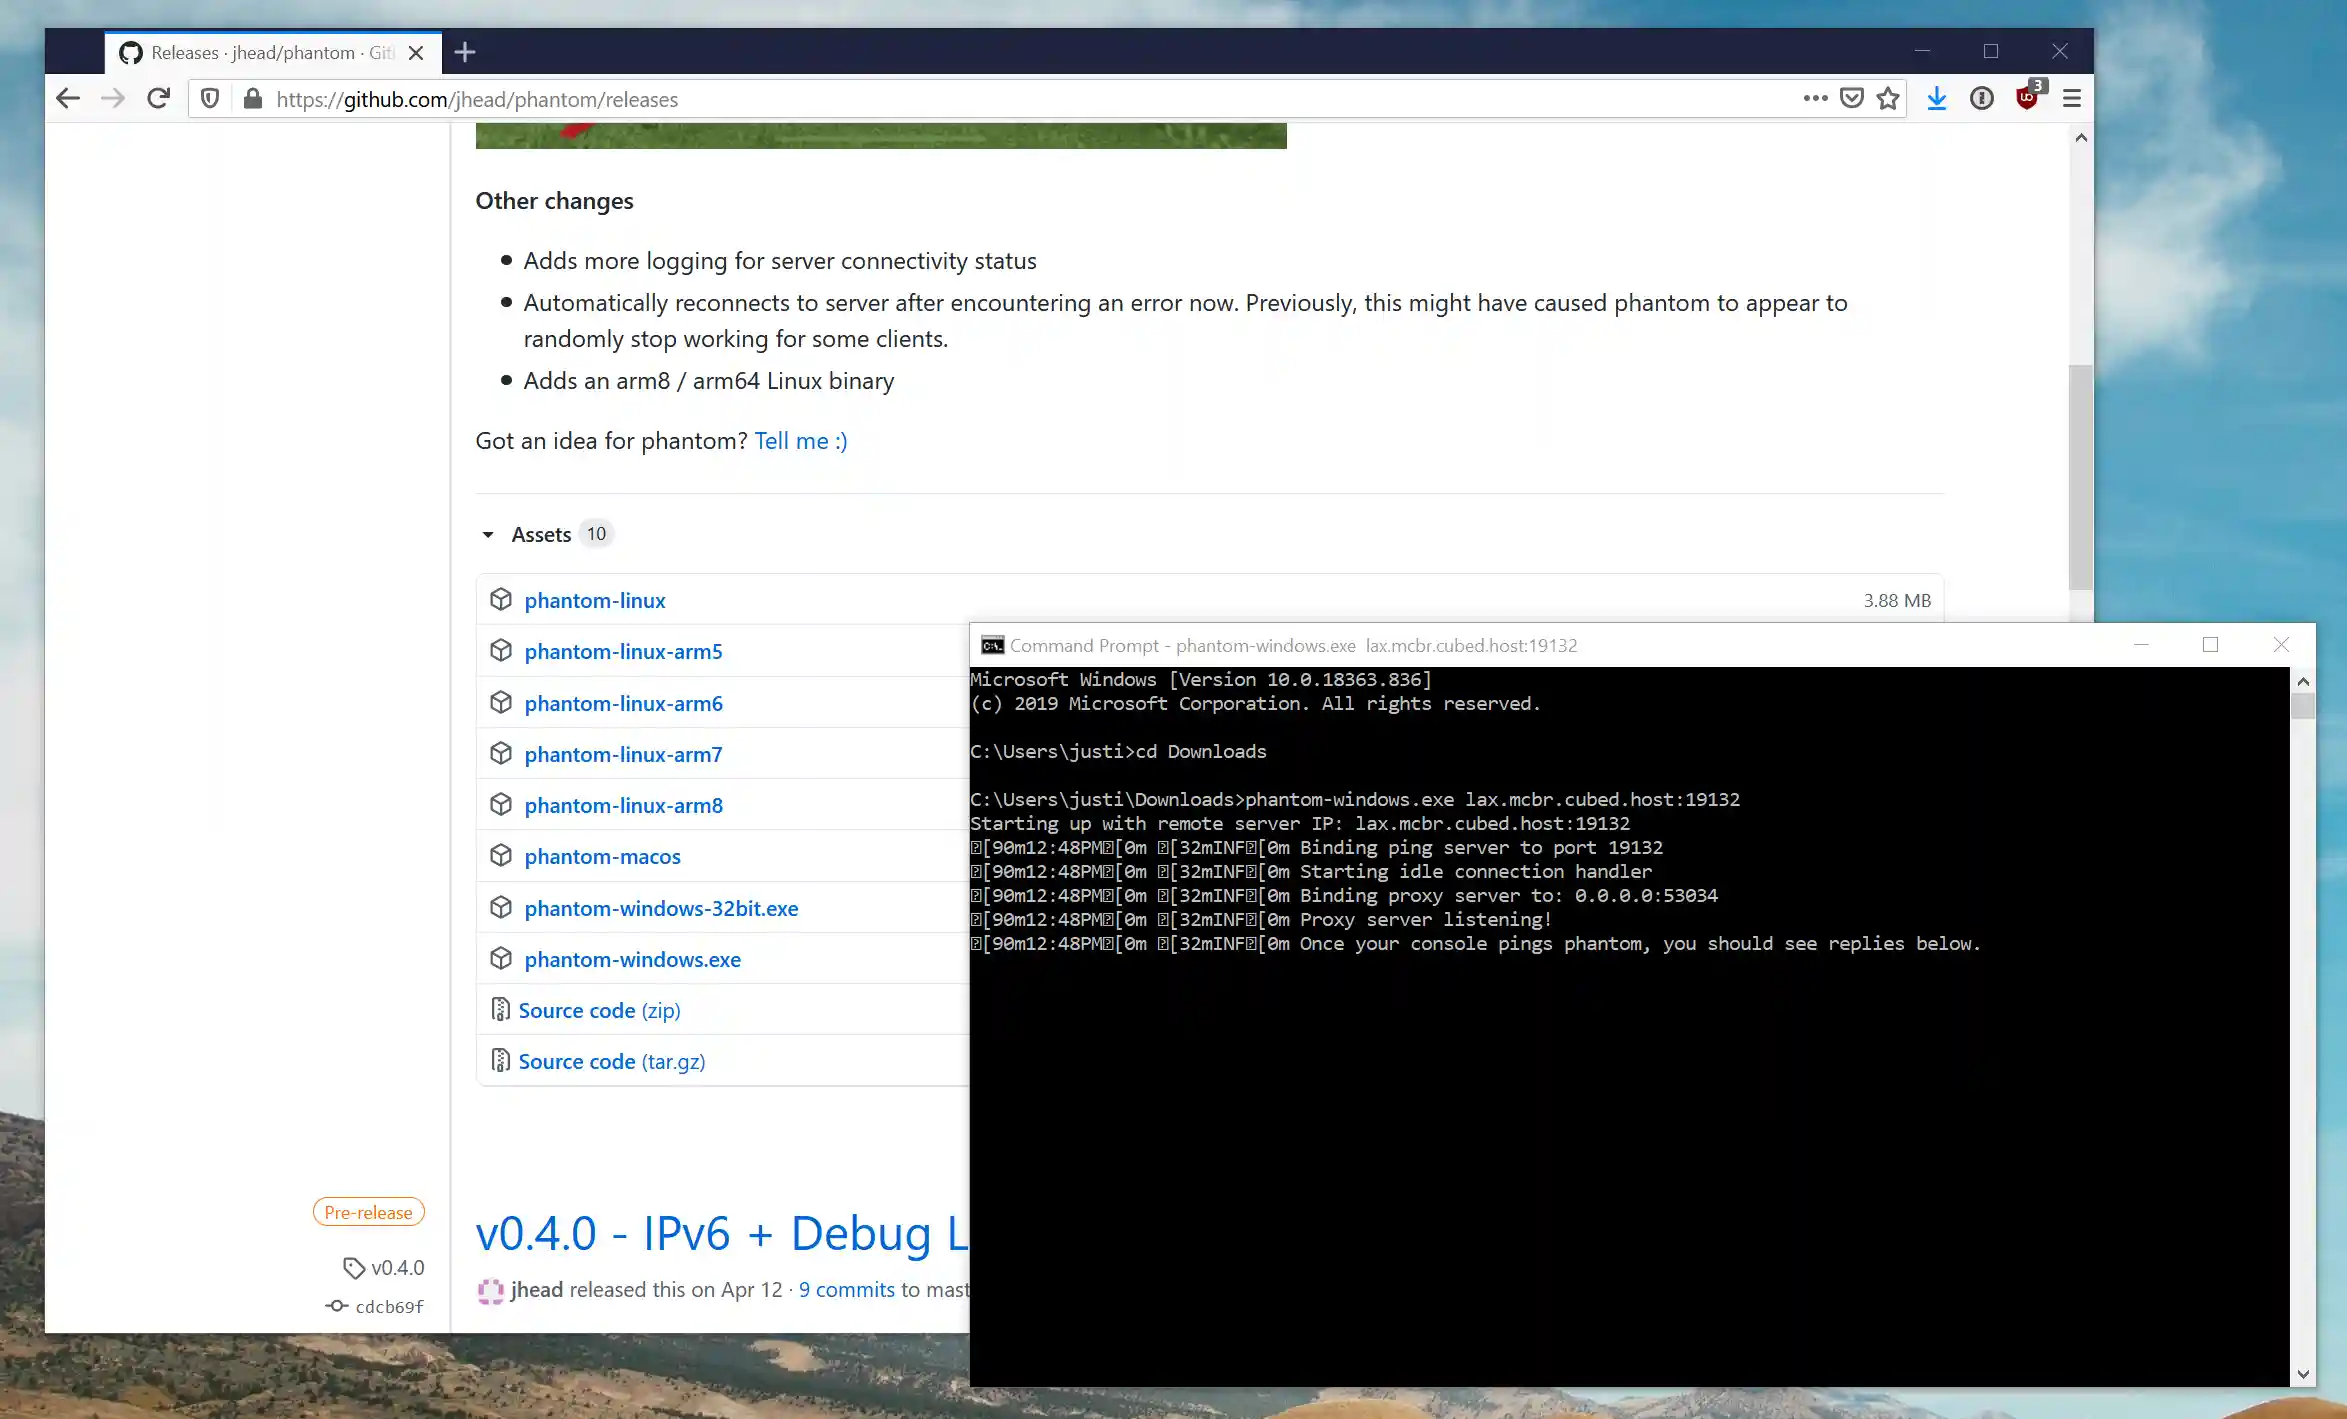Open the v0.4.0 tag link

[x=397, y=1268]
